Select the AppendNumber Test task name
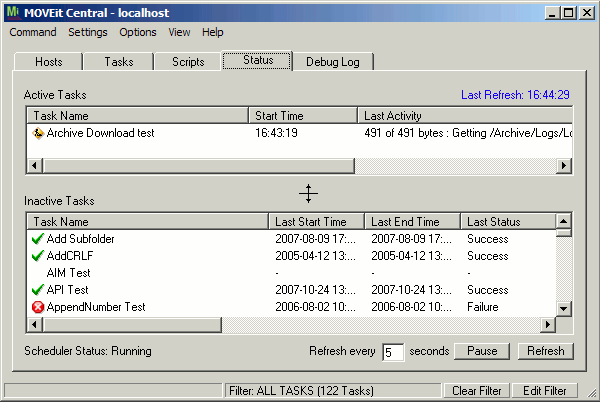The height and width of the screenshot is (402, 600). coord(96,307)
